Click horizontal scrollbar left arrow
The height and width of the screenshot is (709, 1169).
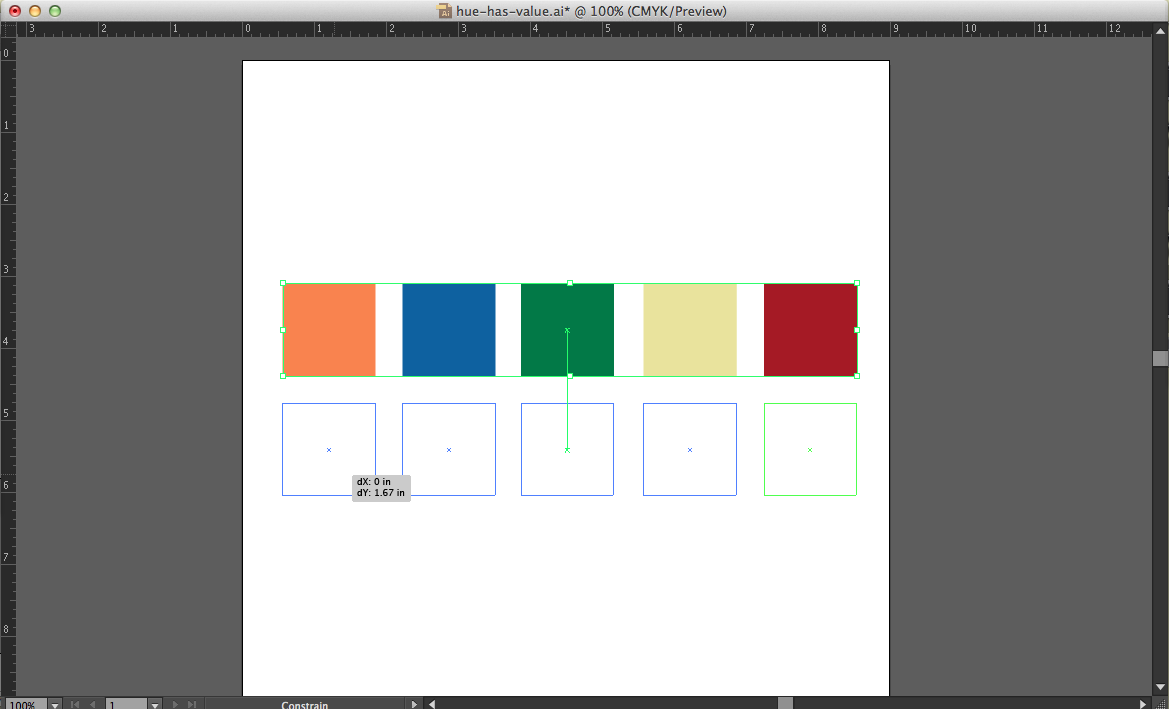(x=432, y=704)
